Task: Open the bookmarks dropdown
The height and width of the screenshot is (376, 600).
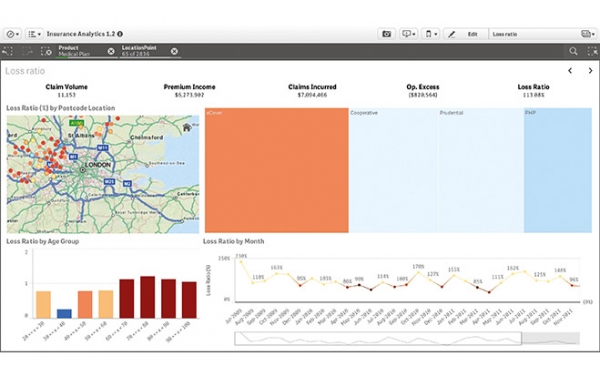Action: point(431,34)
